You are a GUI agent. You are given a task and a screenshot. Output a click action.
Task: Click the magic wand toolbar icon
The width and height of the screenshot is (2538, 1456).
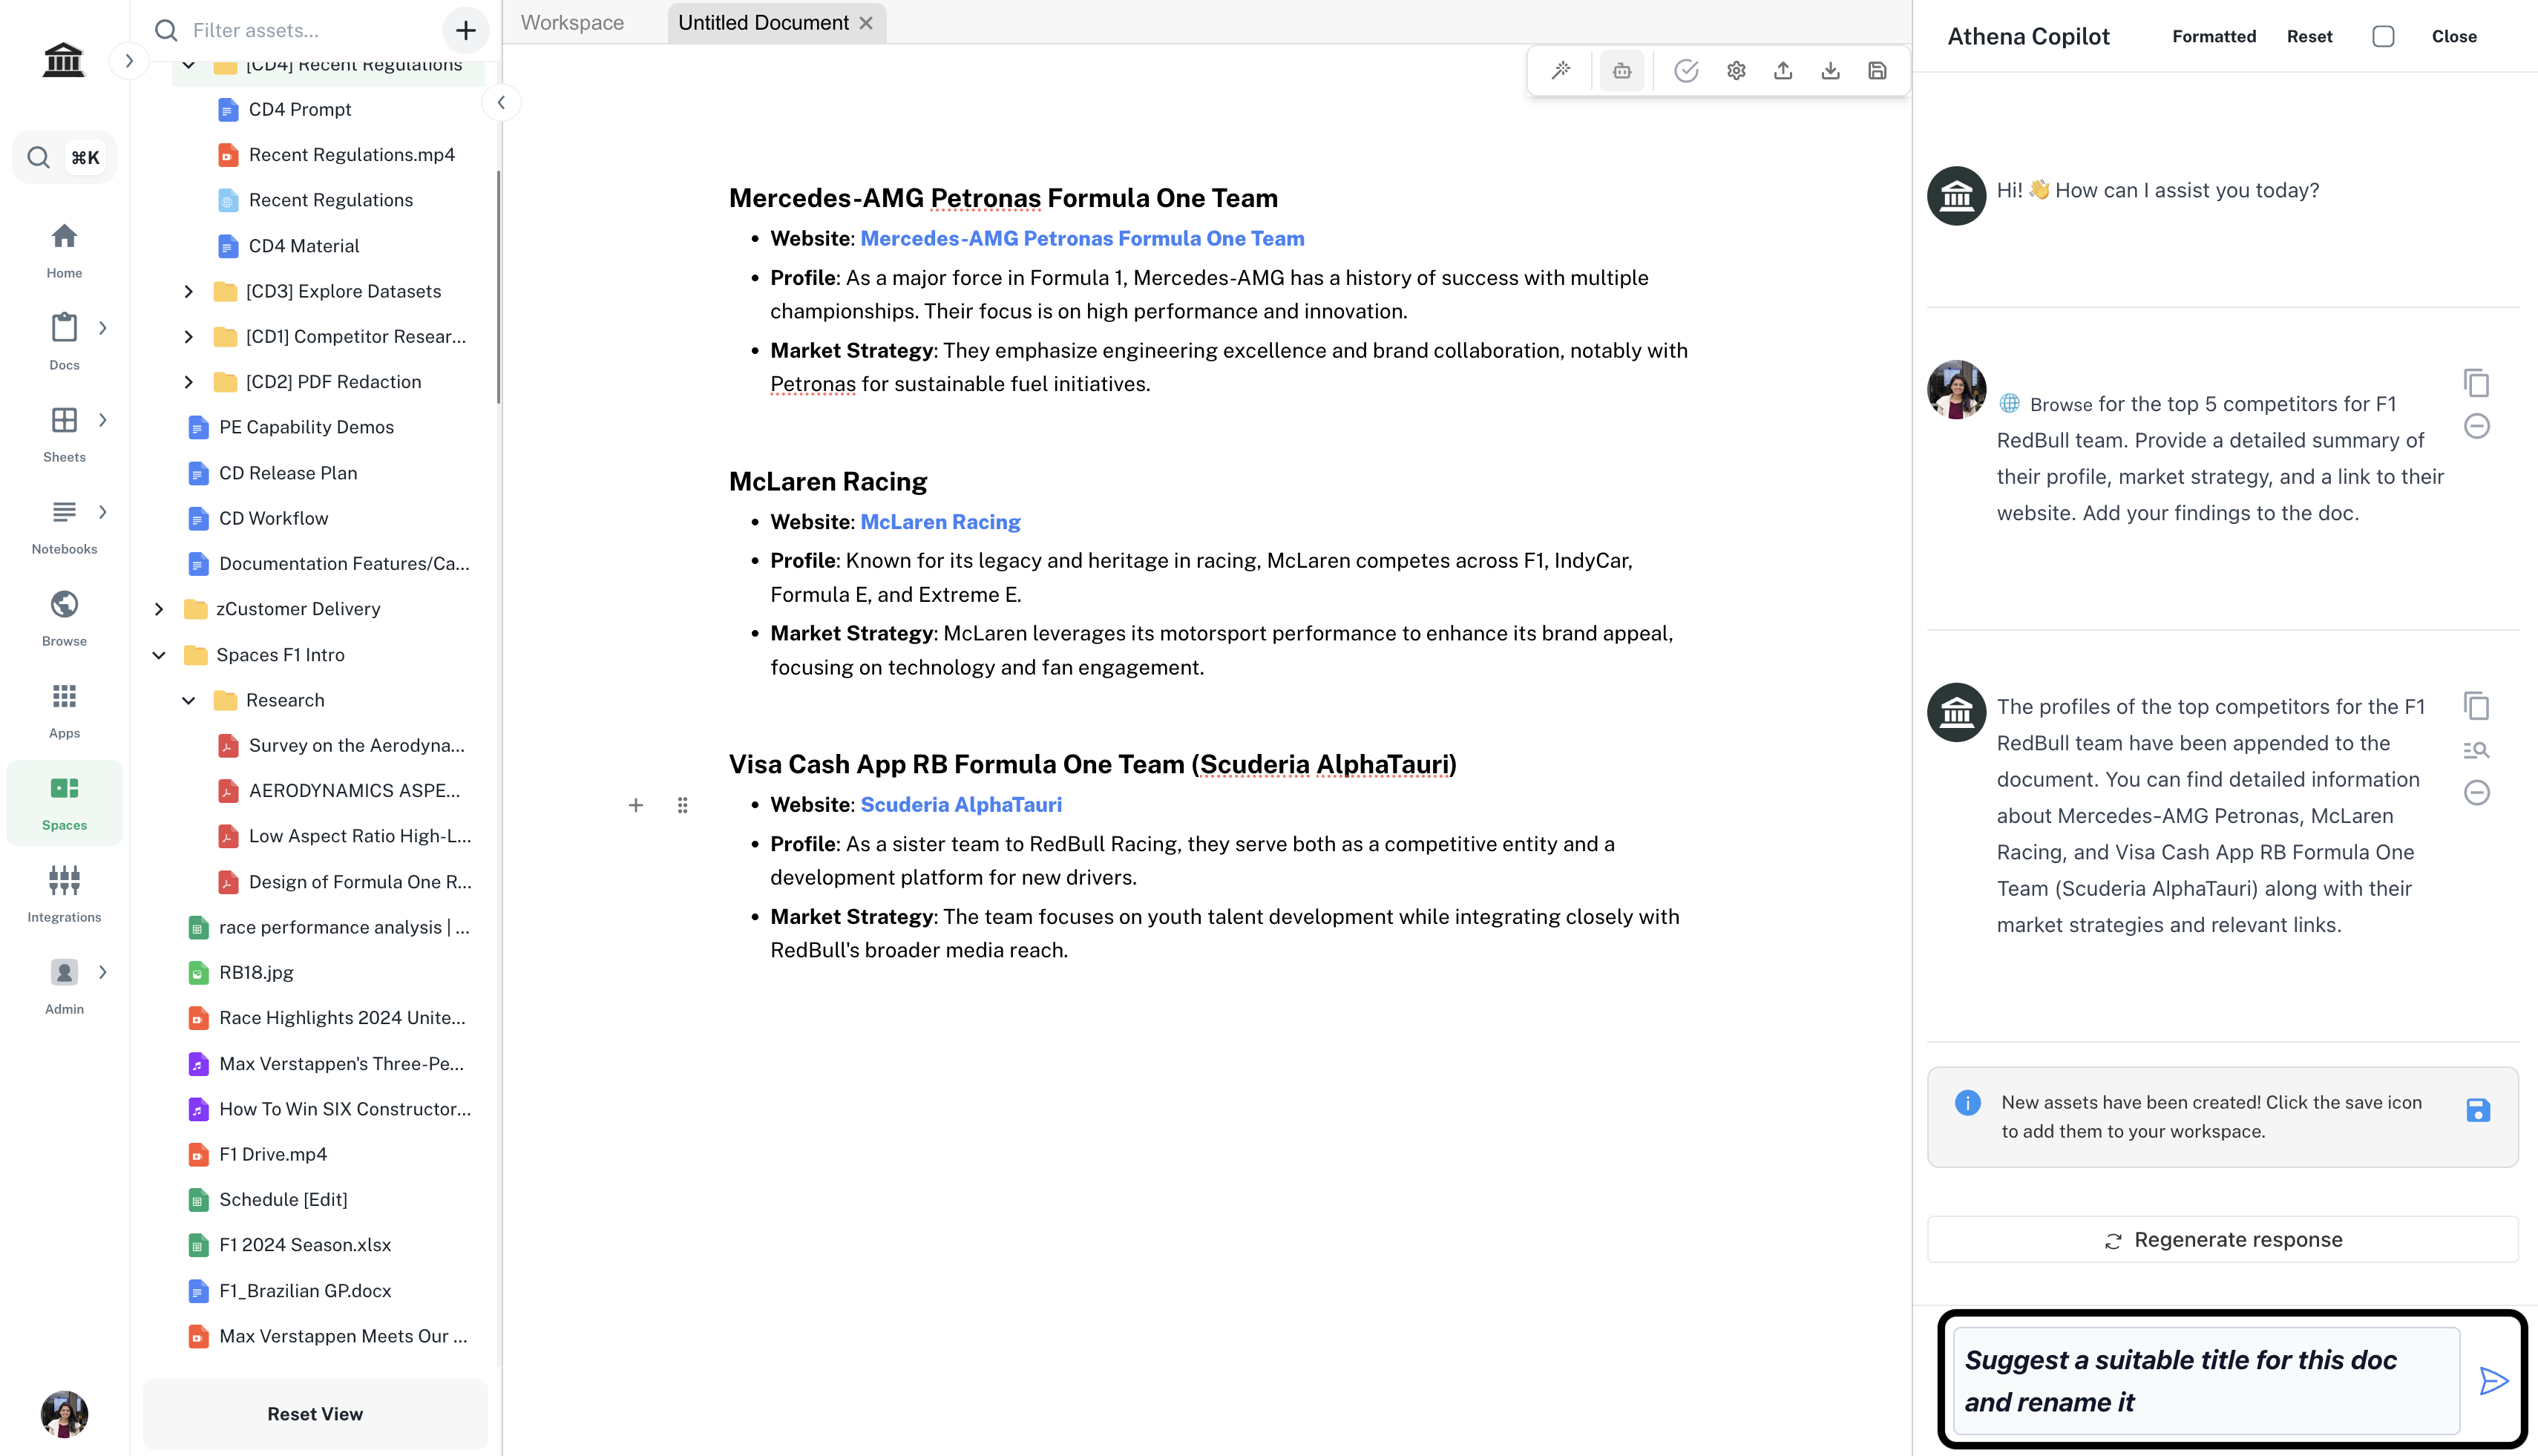(x=1561, y=70)
